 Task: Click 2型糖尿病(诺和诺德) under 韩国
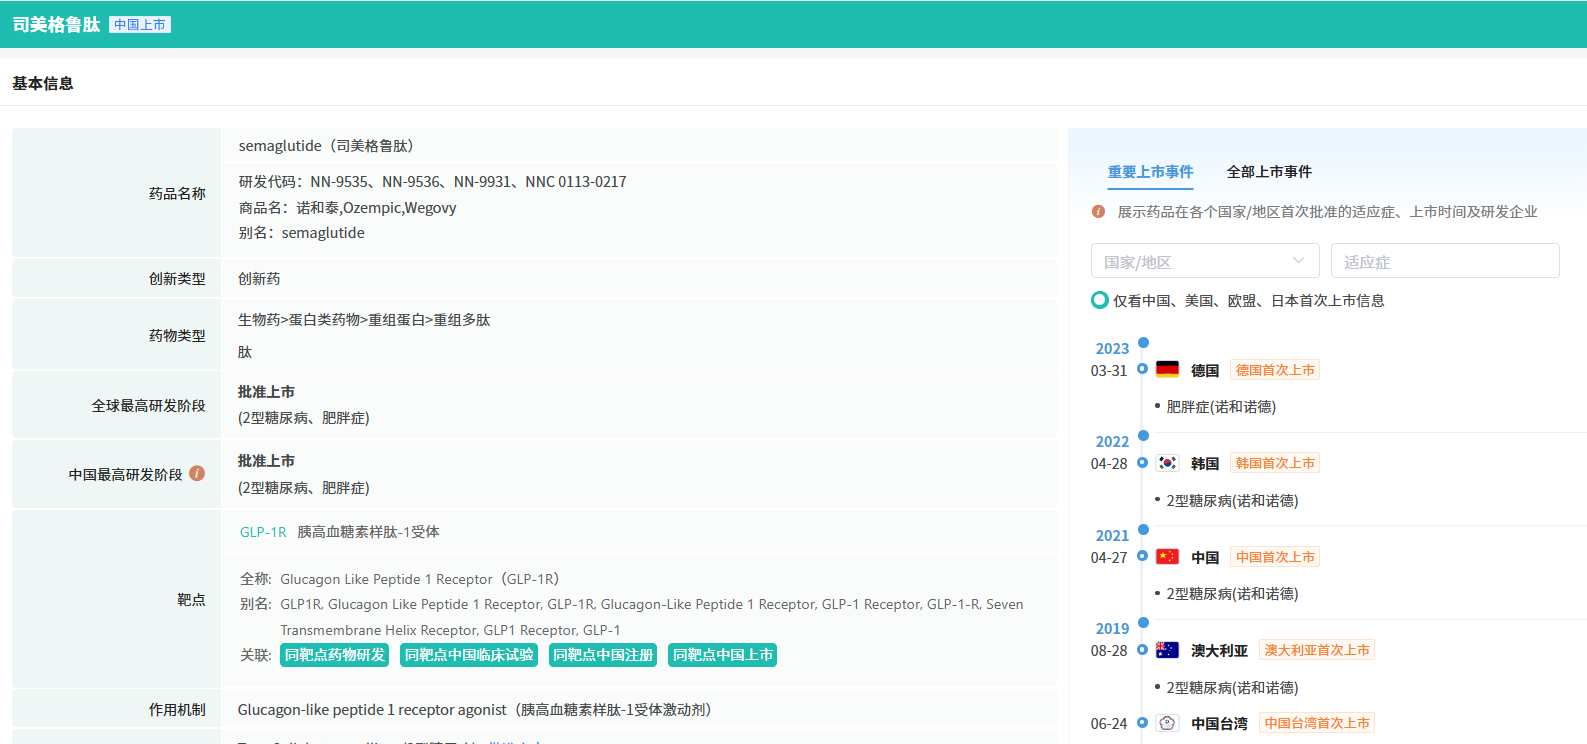(x=1232, y=501)
